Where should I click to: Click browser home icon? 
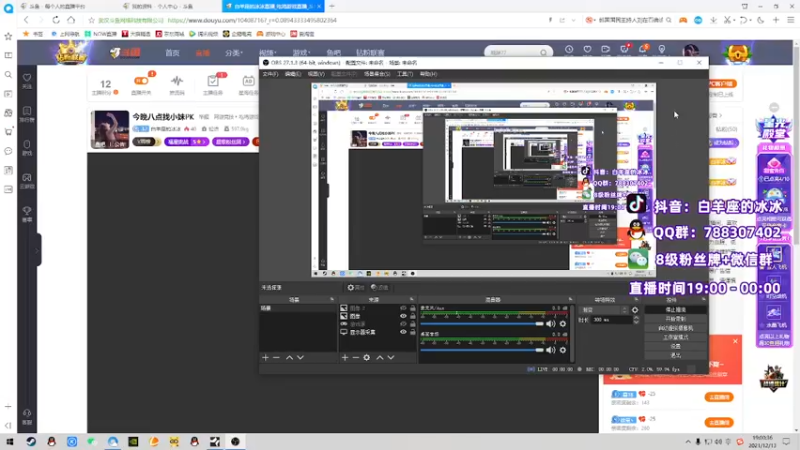pyautogui.click(x=71, y=20)
